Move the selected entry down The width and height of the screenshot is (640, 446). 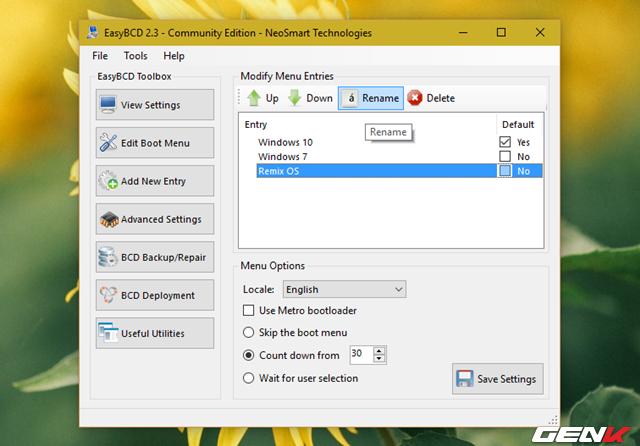click(310, 98)
